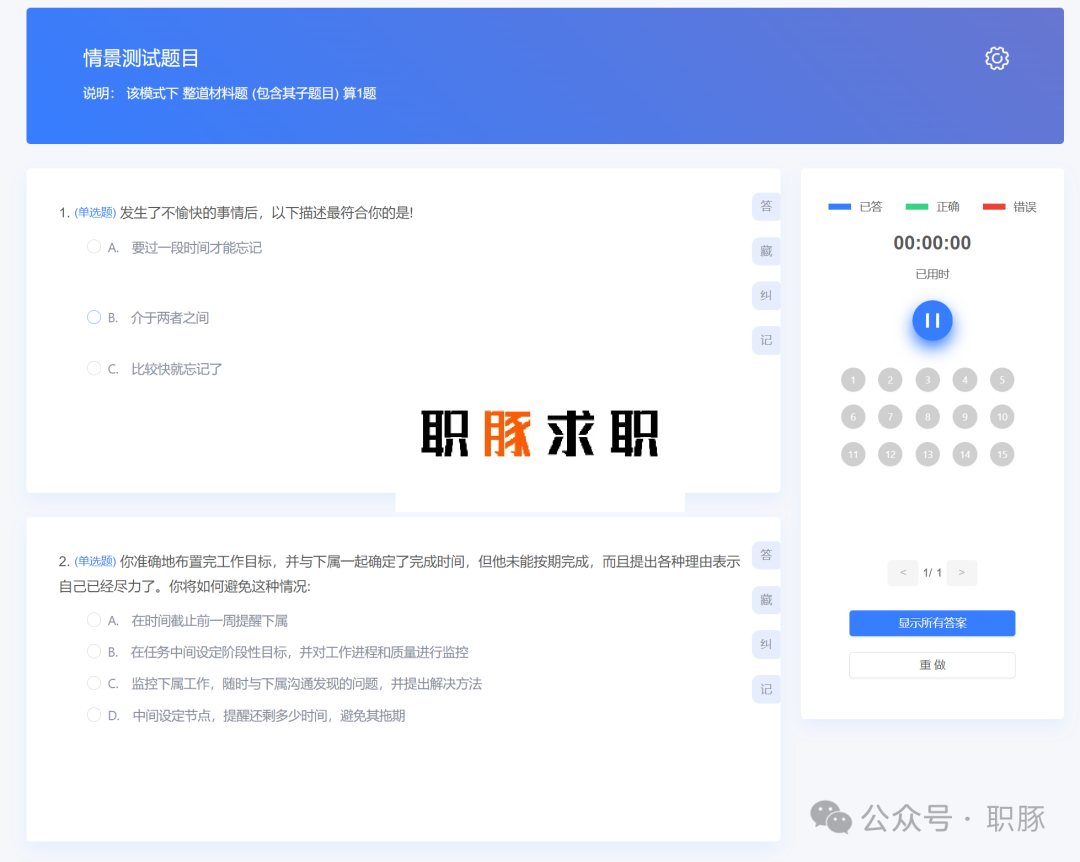The width and height of the screenshot is (1080, 862).
Task: Click the next page arrow in pagination
Action: [x=961, y=572]
